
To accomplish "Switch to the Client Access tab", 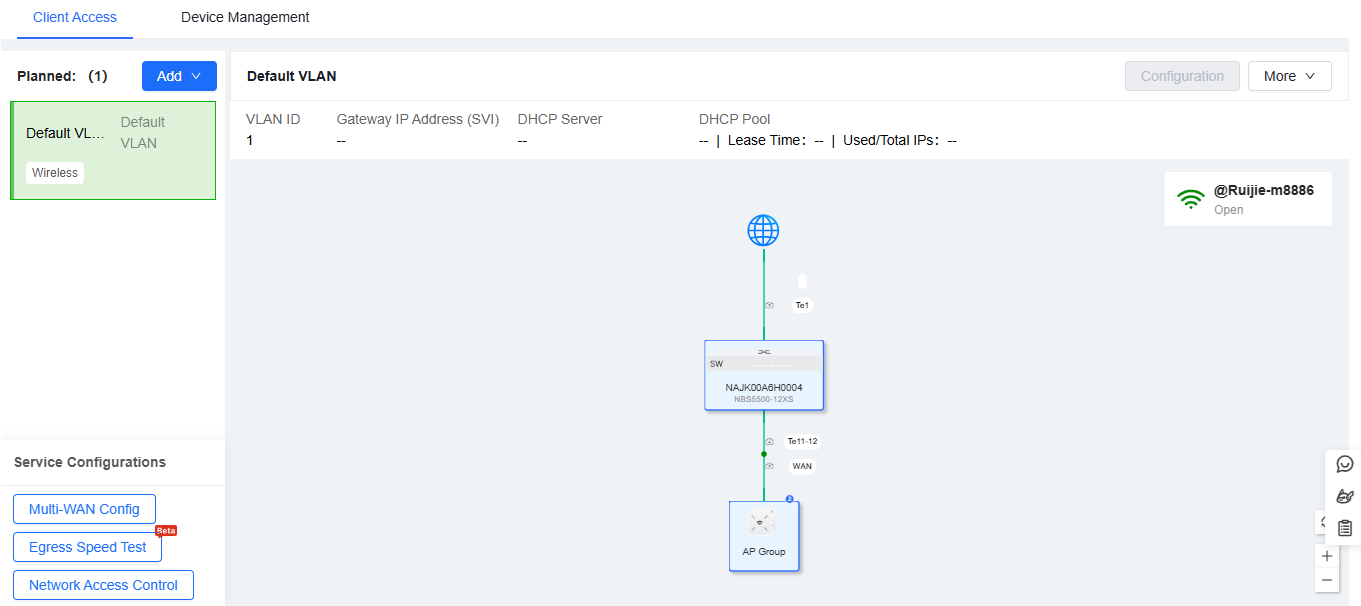I will (75, 17).
